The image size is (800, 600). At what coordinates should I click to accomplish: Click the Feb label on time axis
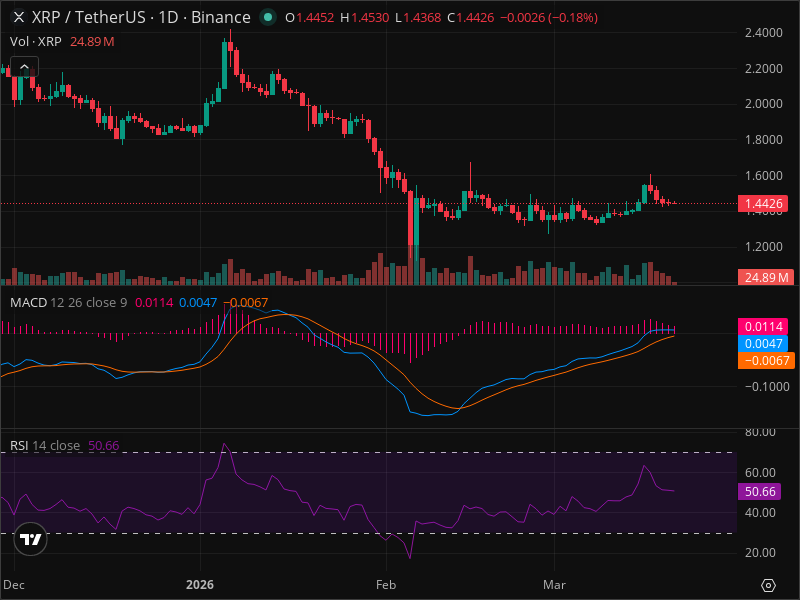pos(386,585)
